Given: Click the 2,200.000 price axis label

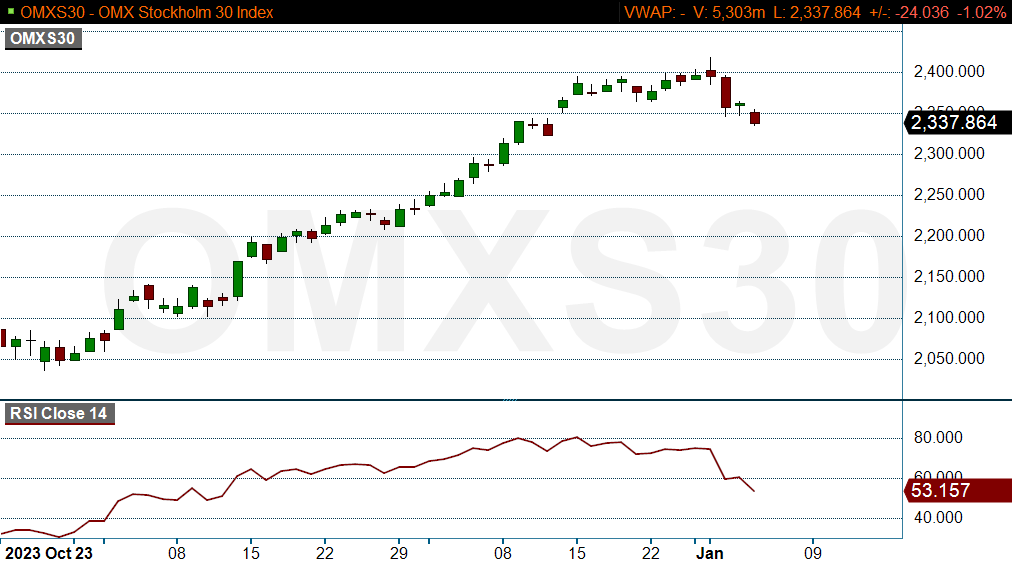Looking at the screenshot, I should 949,236.
